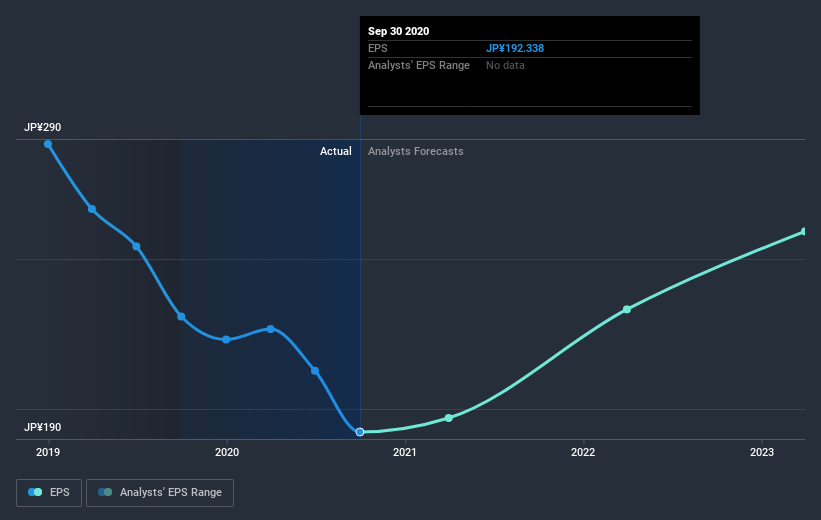Click the 2023 x-axis label
This screenshot has height=520, width=821.
click(x=761, y=452)
